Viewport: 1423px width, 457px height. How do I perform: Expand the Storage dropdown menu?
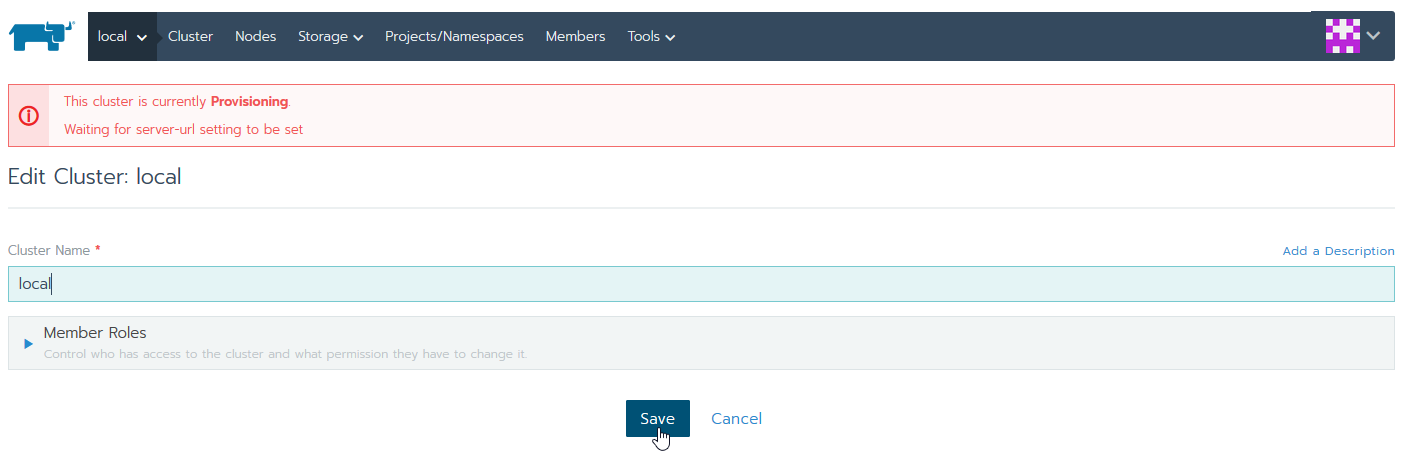330,37
